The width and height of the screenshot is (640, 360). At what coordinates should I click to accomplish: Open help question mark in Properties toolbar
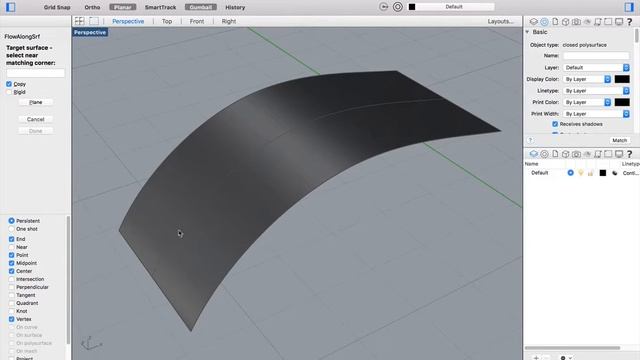pos(629,22)
